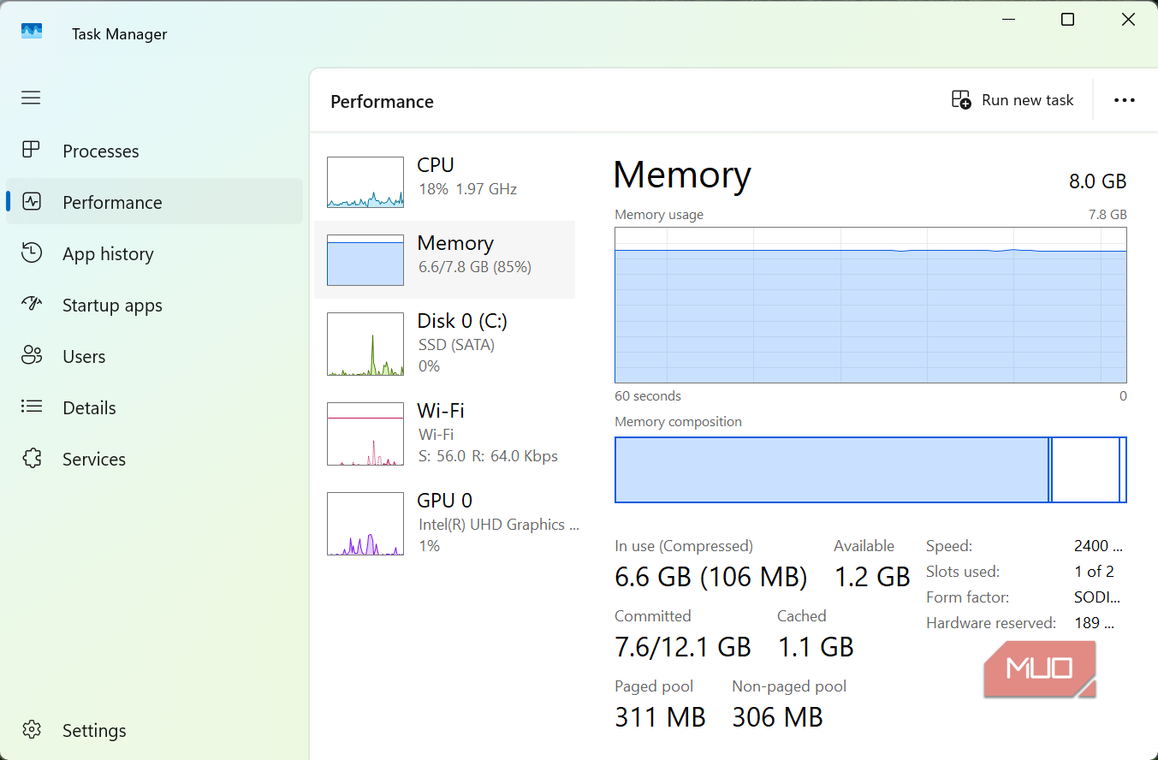Open Settings label in sidebar
Screen dimensions: 1158x760
(x=94, y=730)
